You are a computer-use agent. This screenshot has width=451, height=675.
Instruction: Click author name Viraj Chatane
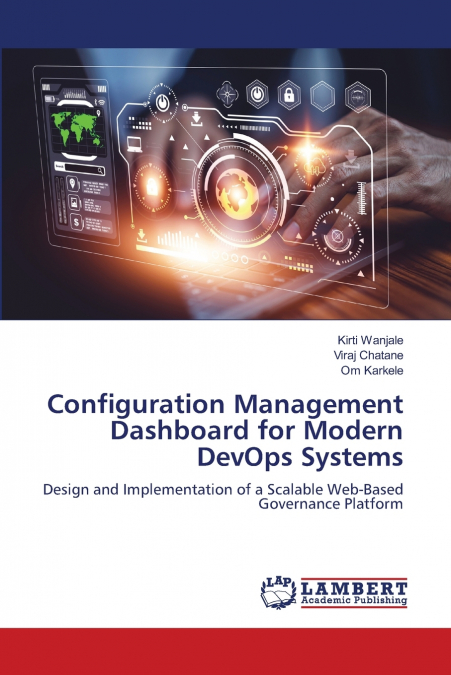[368, 356]
